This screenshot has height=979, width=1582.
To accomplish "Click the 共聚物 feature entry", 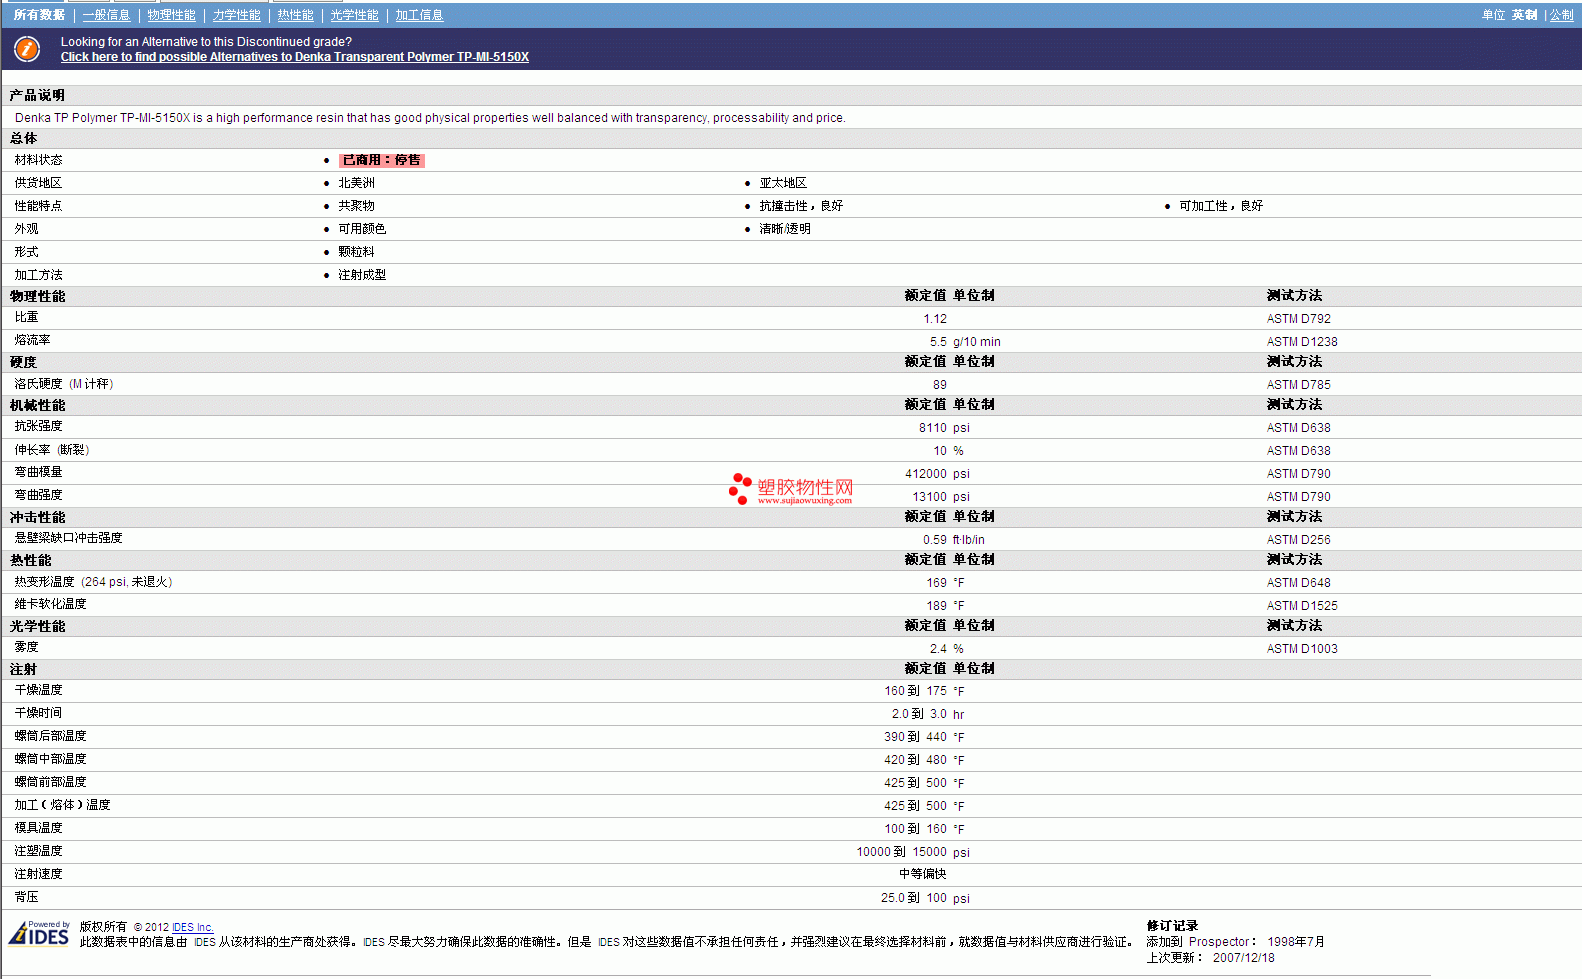I will [x=356, y=206].
